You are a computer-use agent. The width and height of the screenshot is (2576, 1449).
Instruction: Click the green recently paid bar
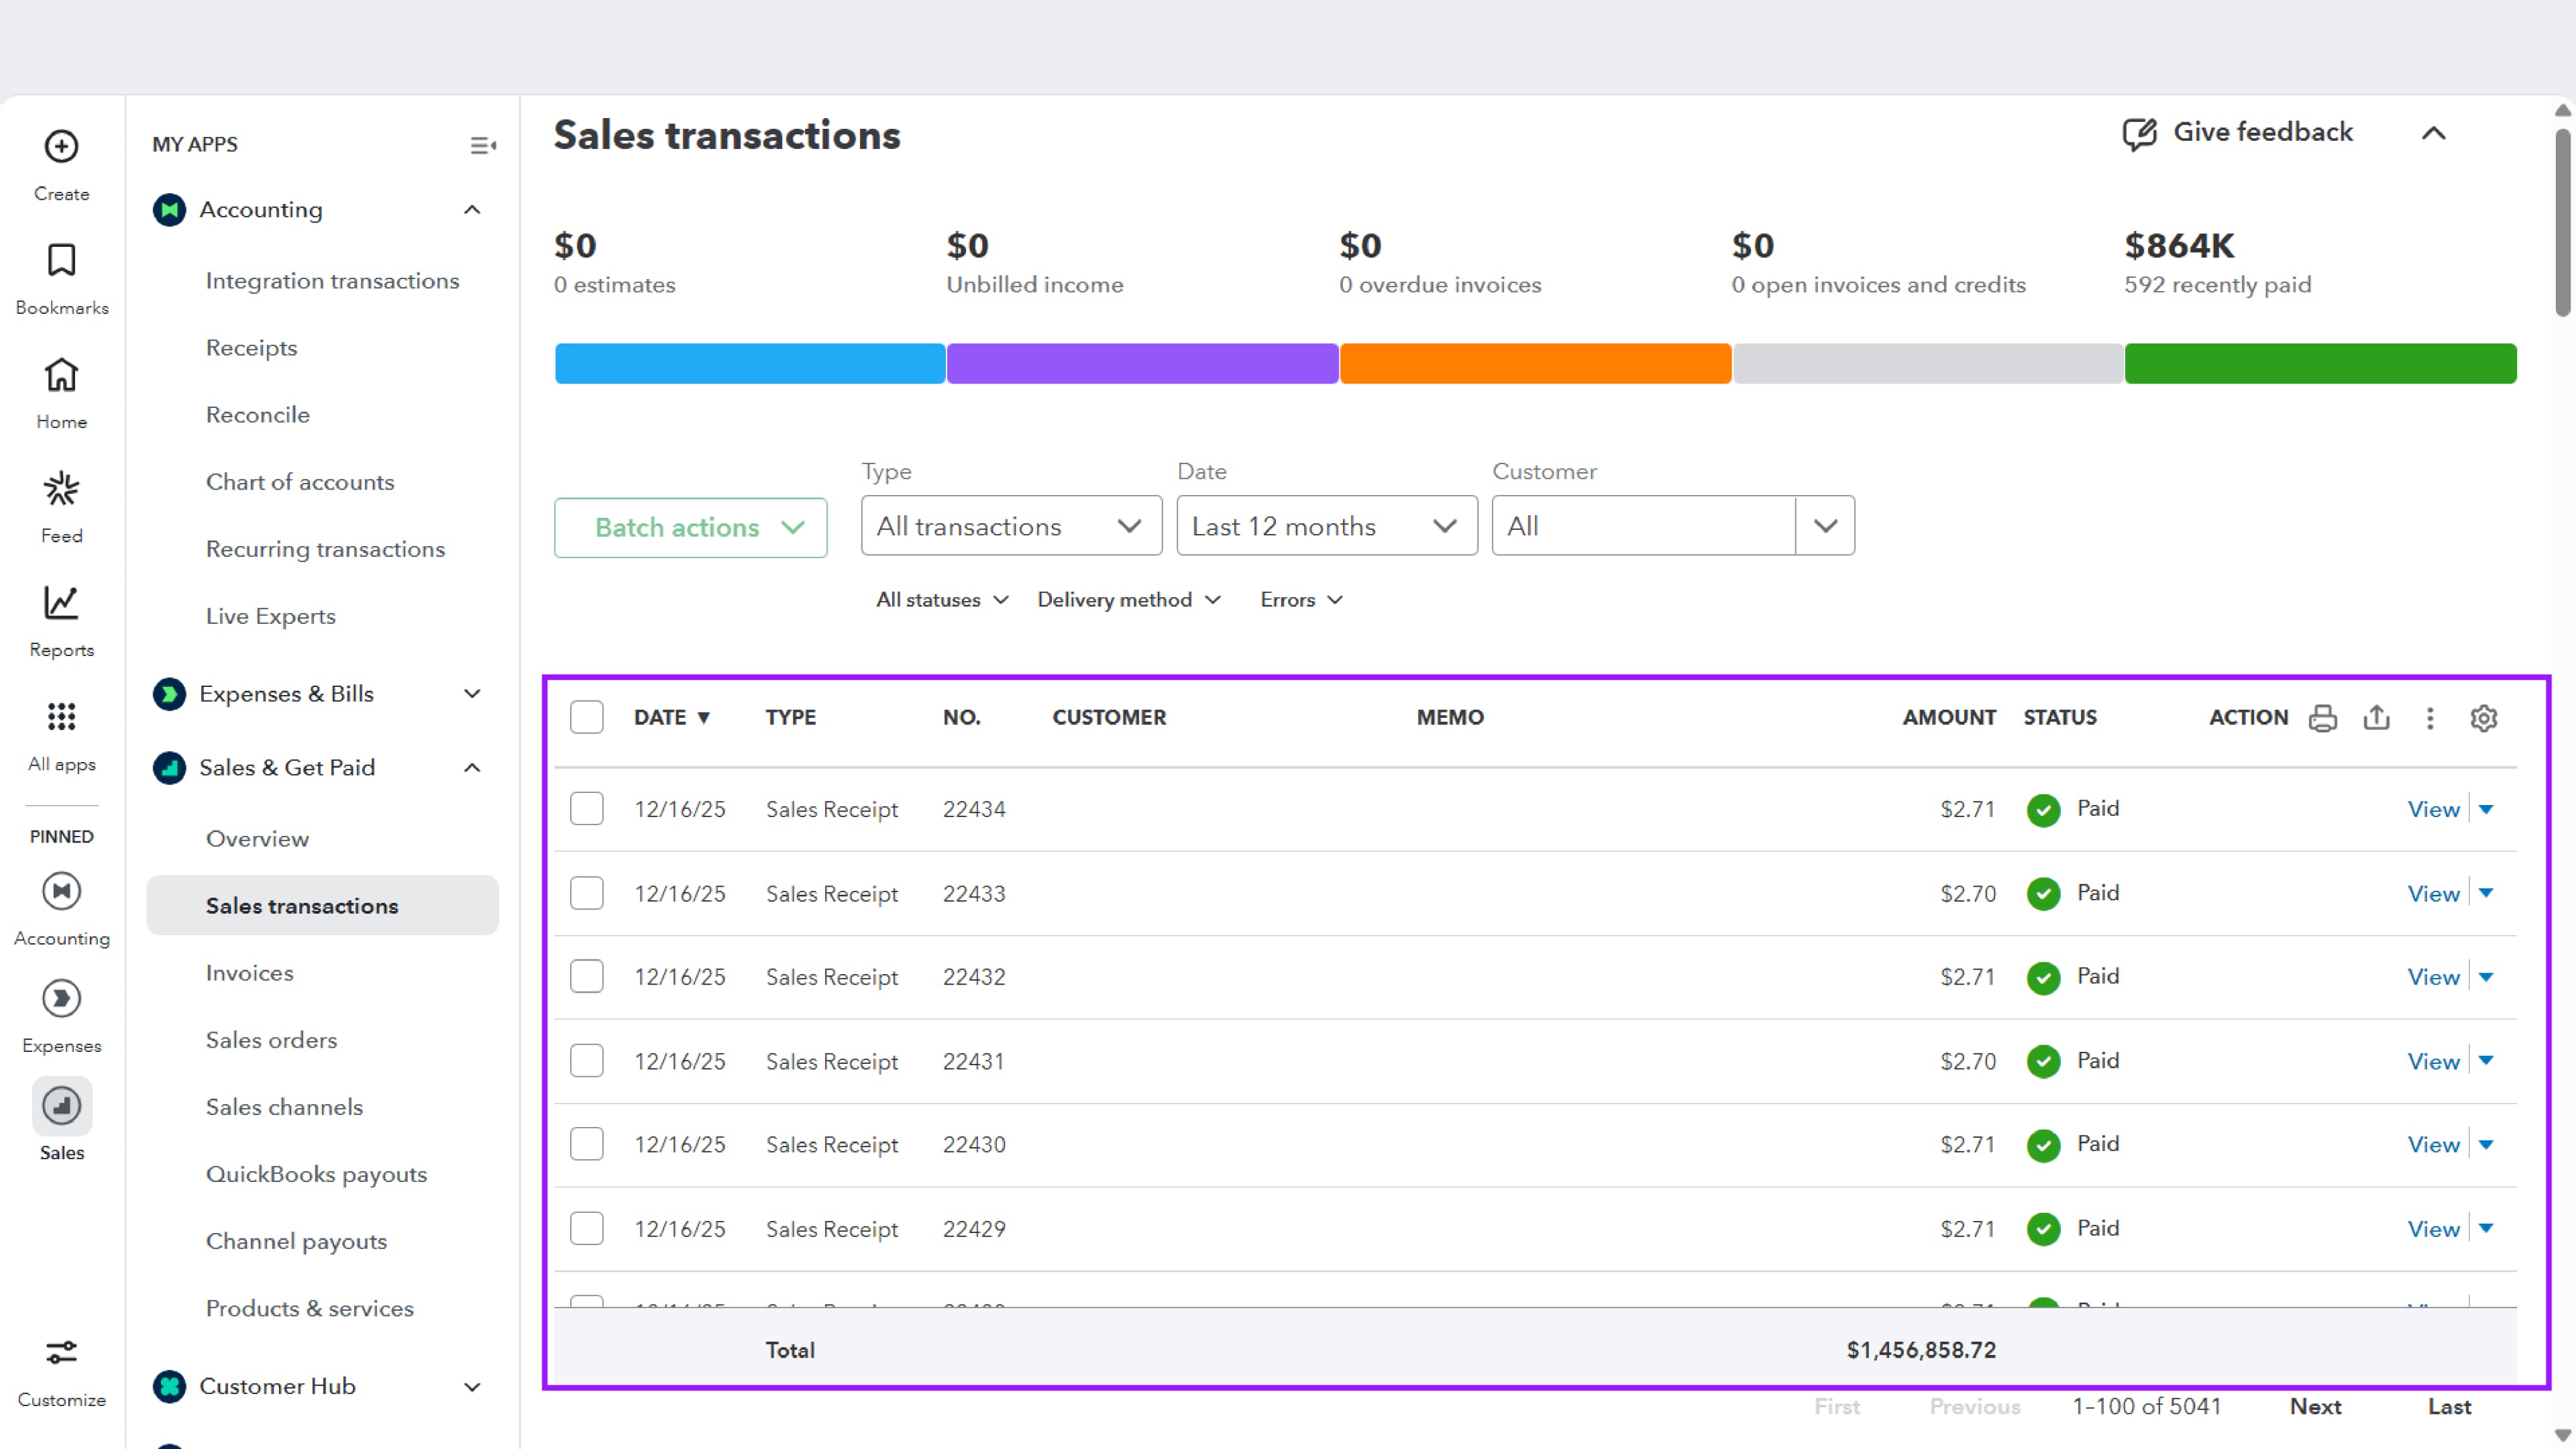coord(2320,364)
